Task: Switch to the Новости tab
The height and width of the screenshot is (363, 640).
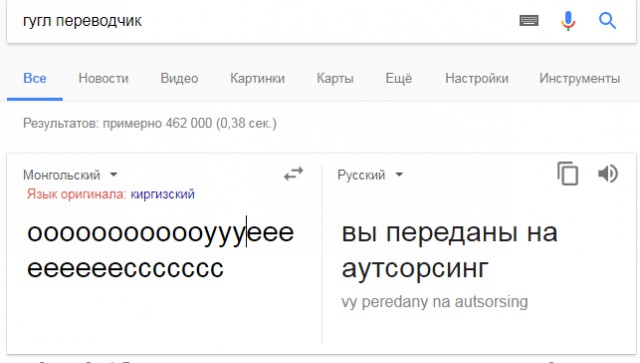Action: pos(103,78)
